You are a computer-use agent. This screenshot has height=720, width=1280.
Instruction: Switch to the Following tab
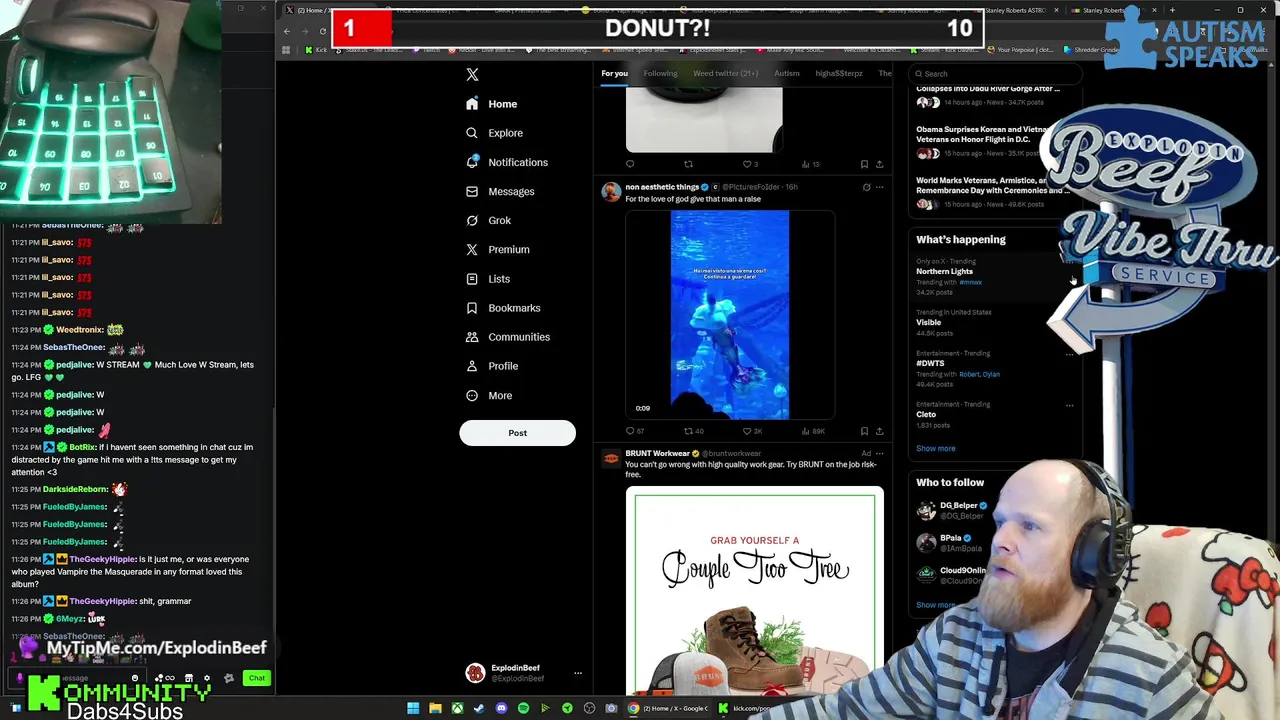[x=660, y=73]
